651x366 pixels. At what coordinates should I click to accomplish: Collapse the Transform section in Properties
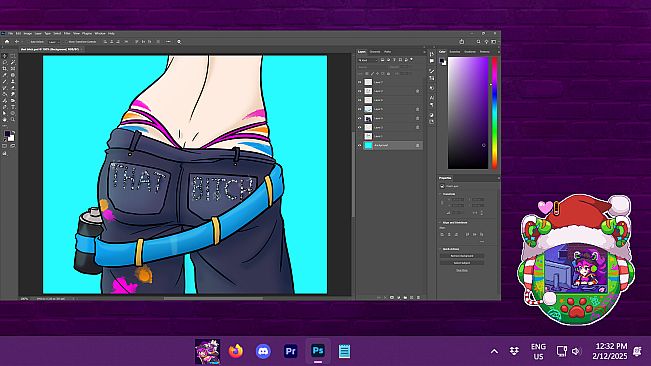click(441, 194)
